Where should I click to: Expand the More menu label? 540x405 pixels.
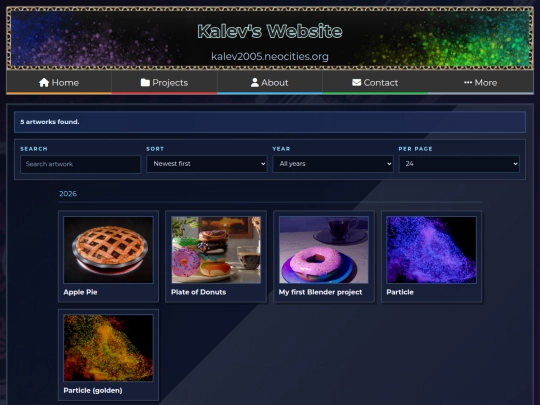486,83
